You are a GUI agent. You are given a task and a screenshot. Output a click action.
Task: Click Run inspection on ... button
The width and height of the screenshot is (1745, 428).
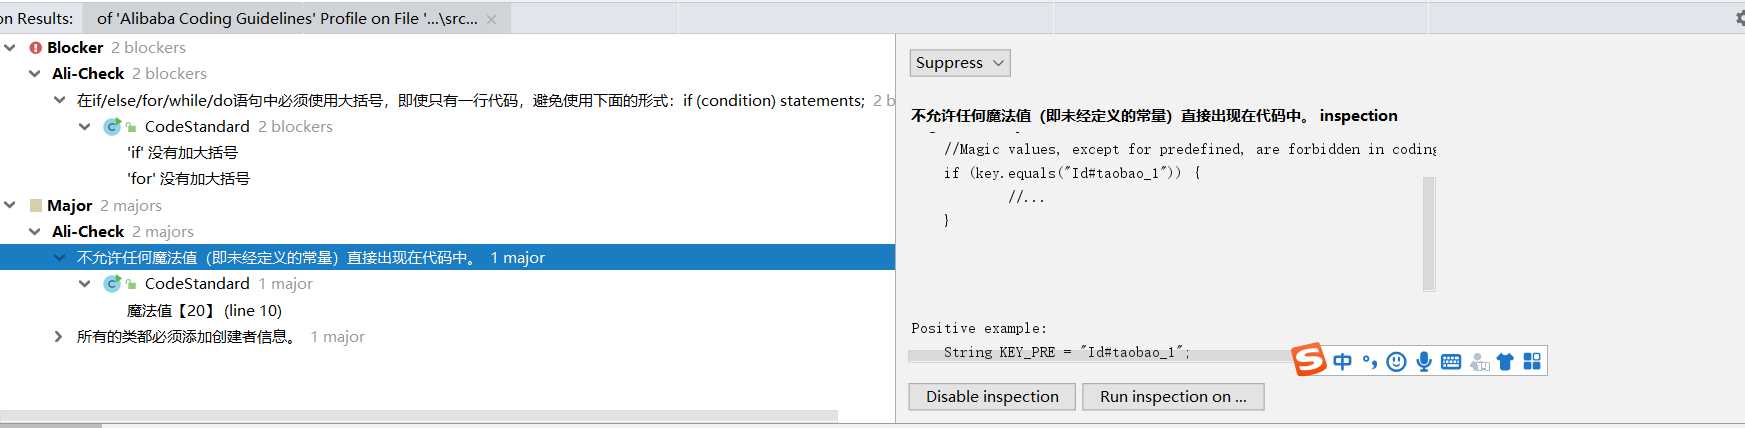[1173, 397]
